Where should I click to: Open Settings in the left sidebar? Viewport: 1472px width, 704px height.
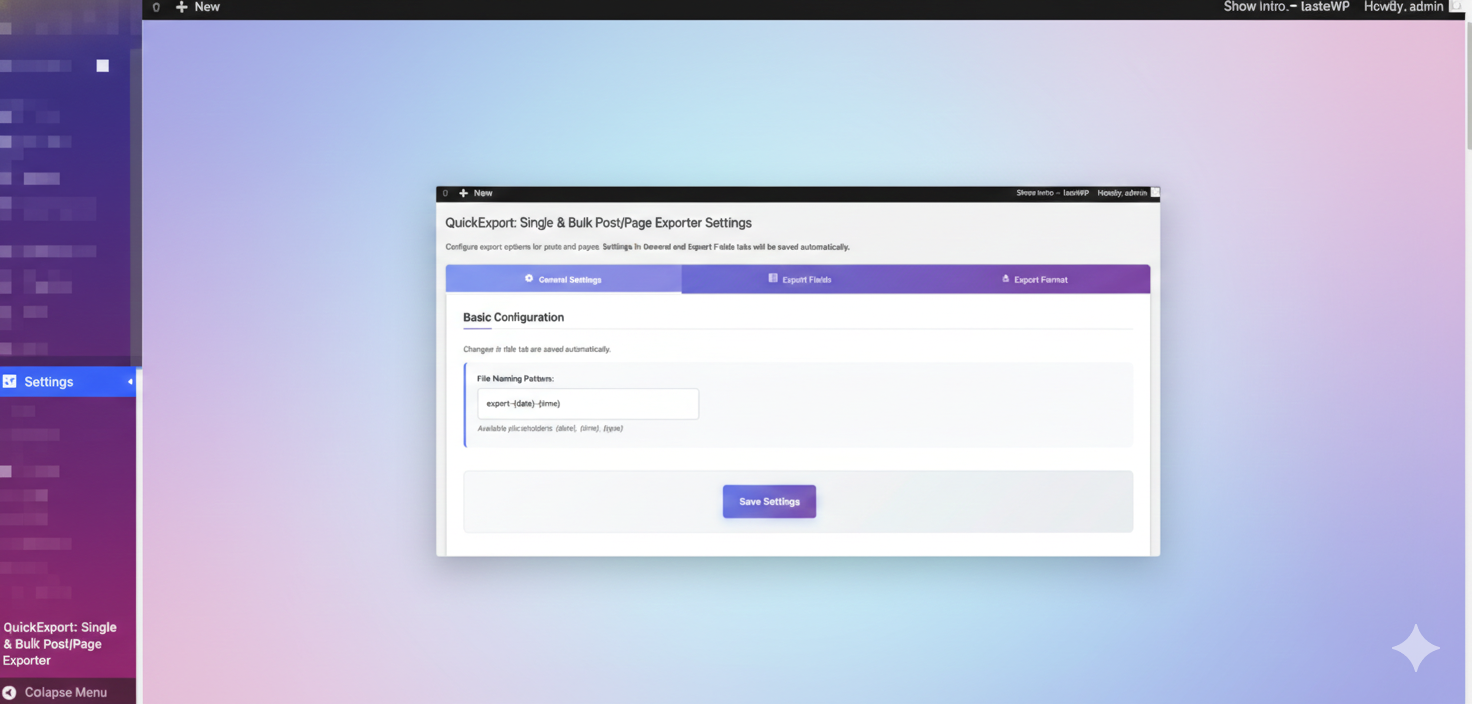(x=68, y=382)
